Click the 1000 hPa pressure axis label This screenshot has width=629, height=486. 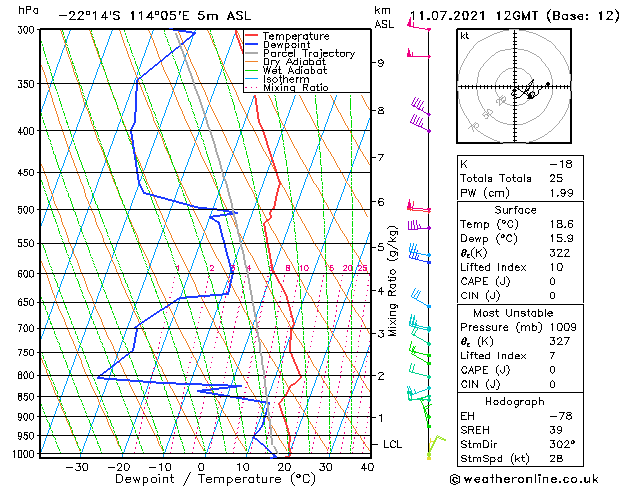coord(24,454)
